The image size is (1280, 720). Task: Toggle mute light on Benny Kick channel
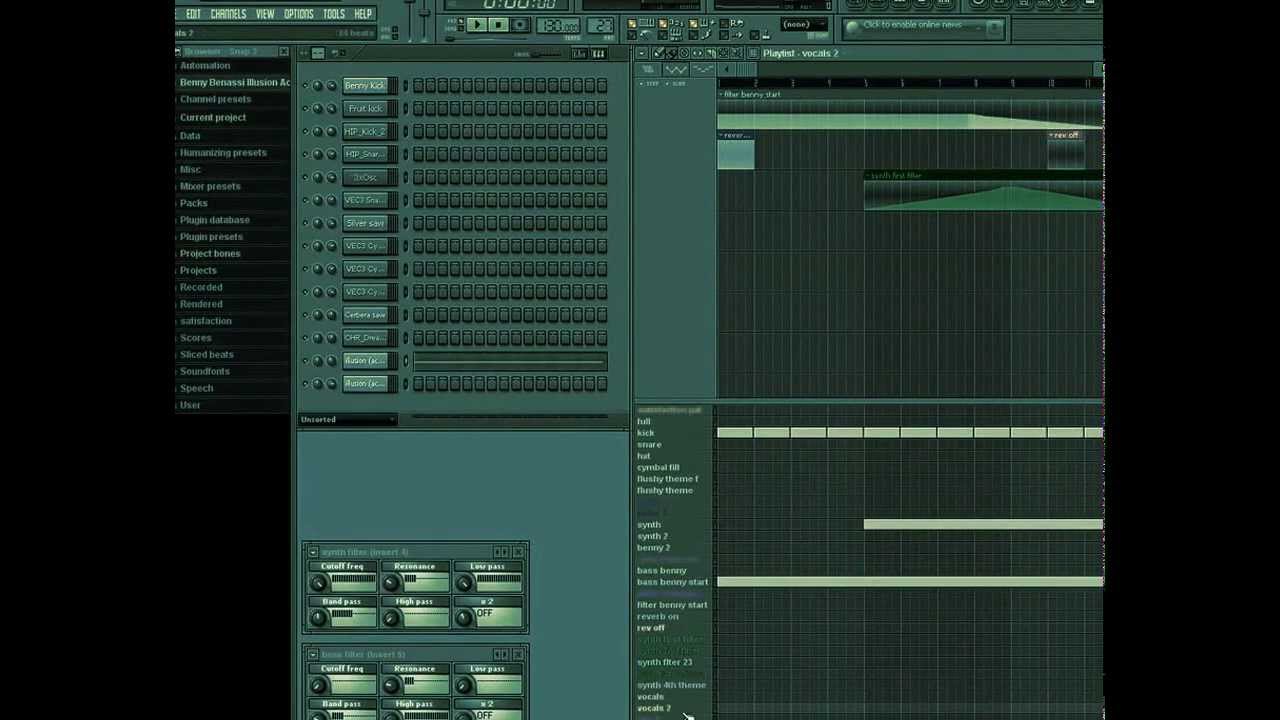(x=306, y=86)
